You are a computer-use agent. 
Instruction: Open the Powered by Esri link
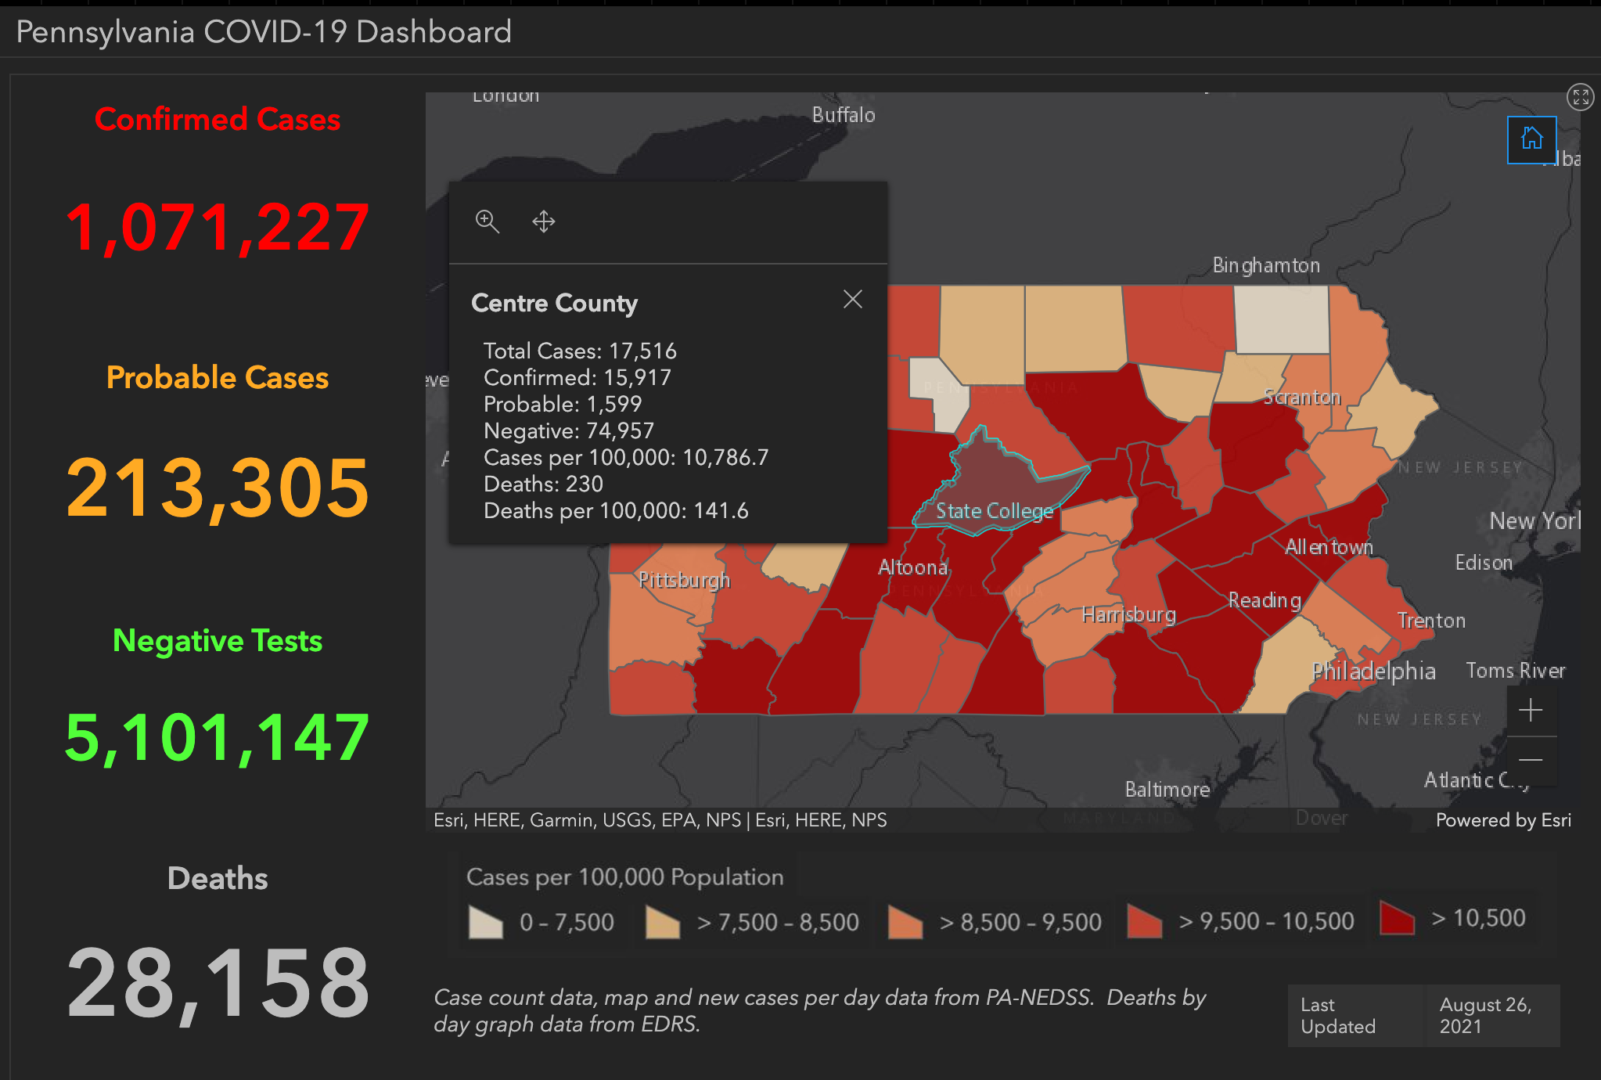pyautogui.click(x=1503, y=820)
